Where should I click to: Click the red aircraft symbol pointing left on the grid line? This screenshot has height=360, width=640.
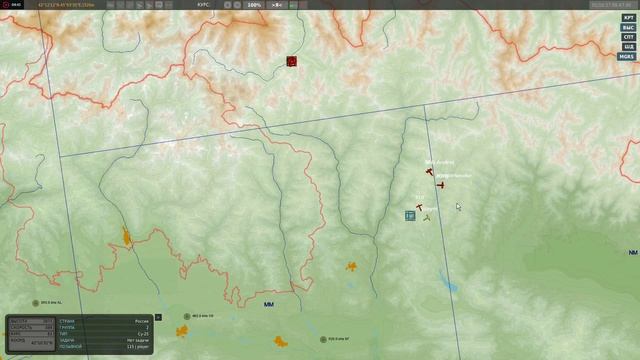pos(440,185)
